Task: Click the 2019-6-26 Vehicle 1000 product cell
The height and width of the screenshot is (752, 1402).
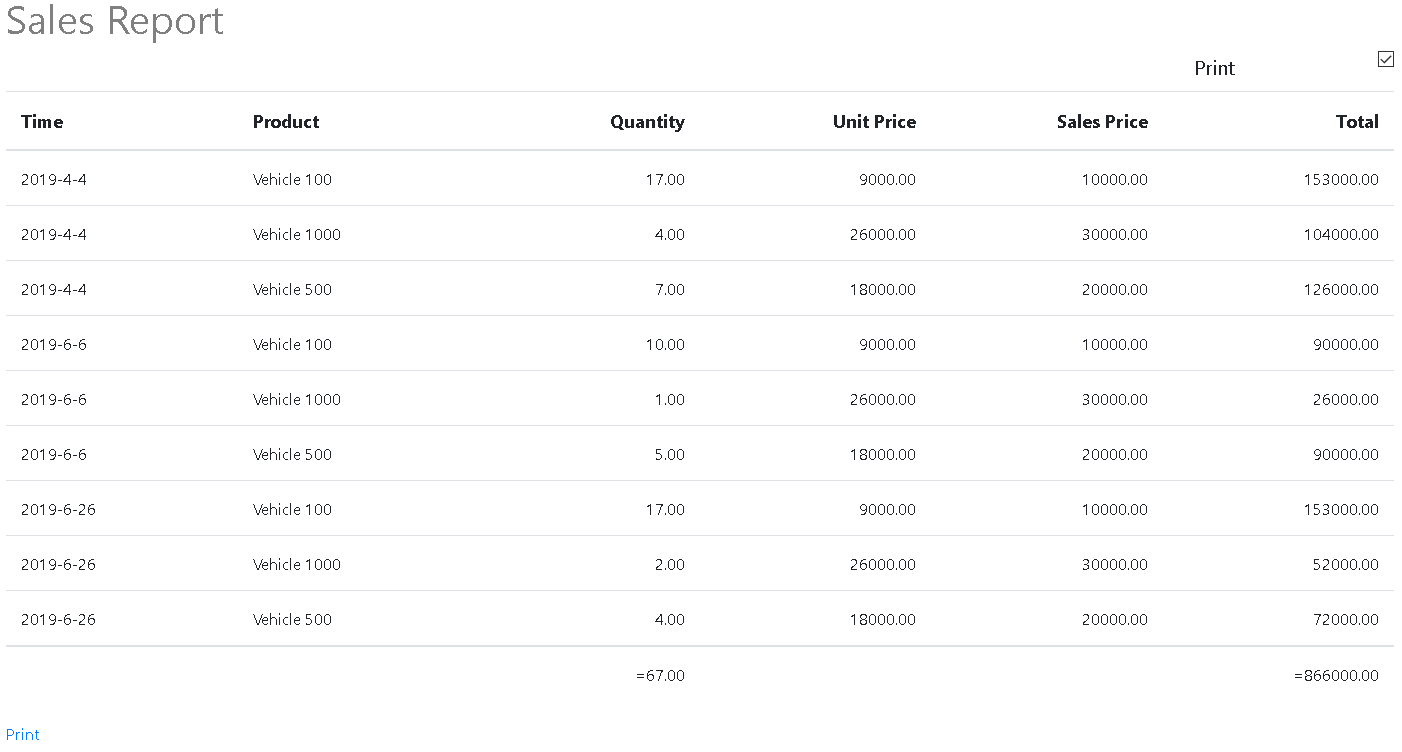Action: (297, 564)
